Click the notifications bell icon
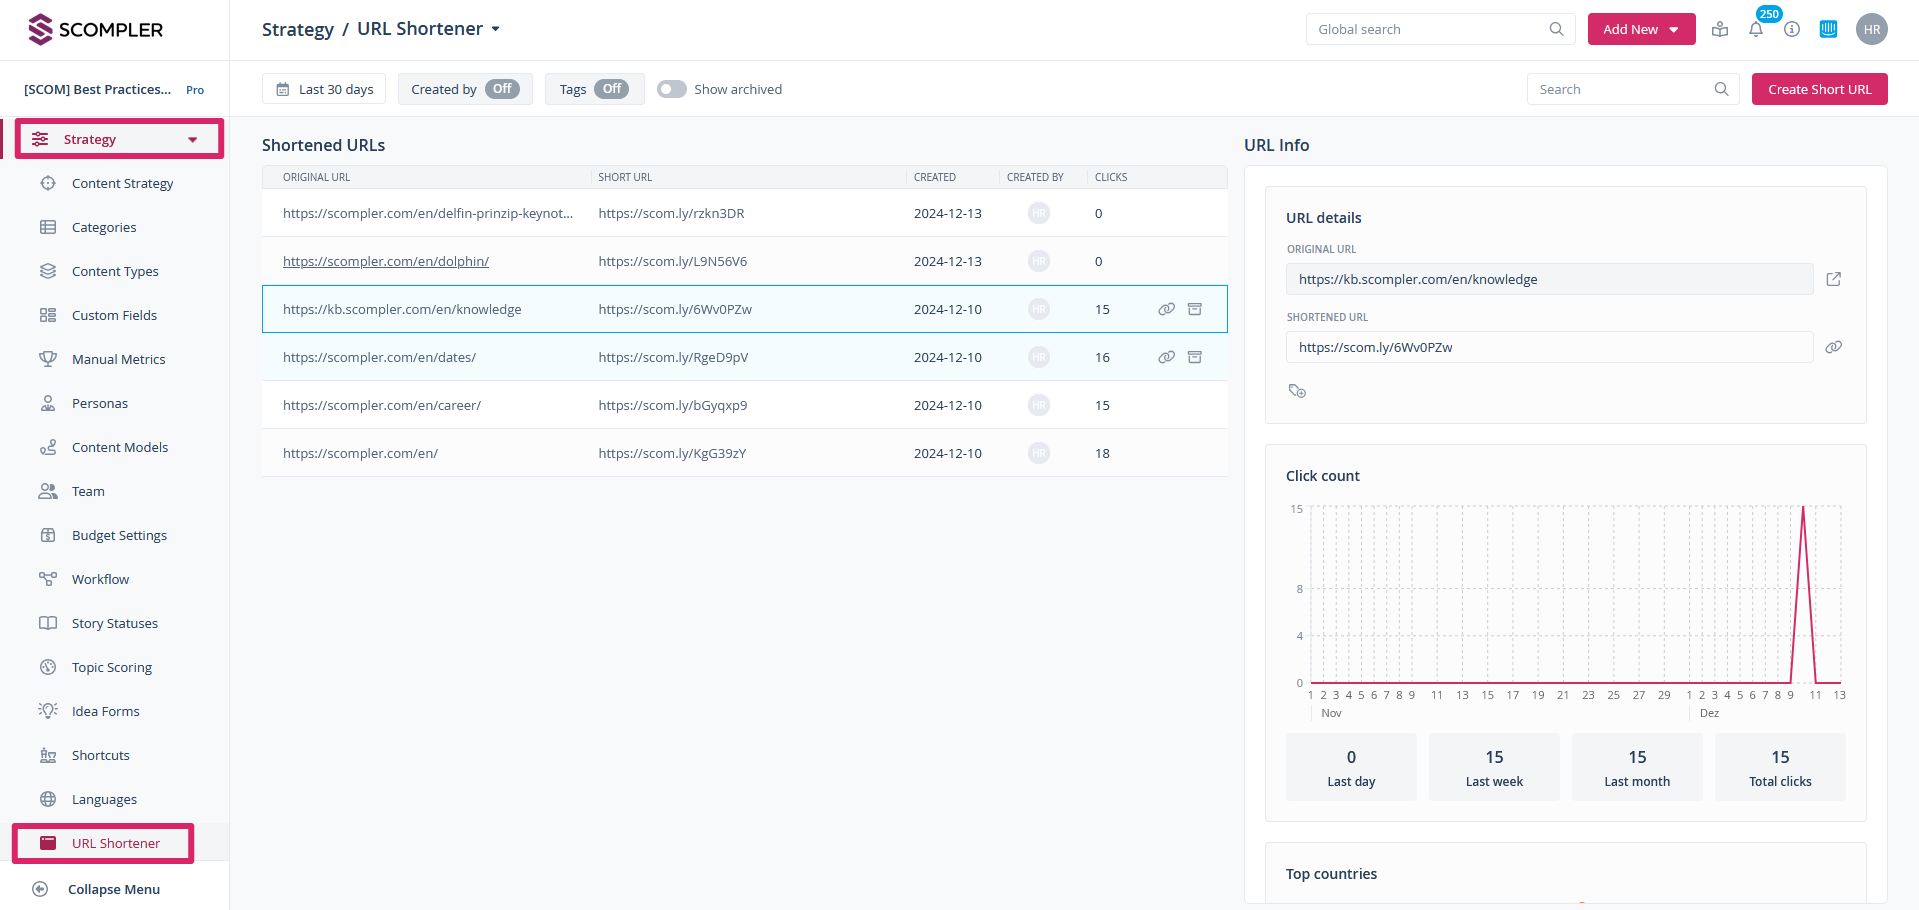The height and width of the screenshot is (910, 1919). point(1756,30)
